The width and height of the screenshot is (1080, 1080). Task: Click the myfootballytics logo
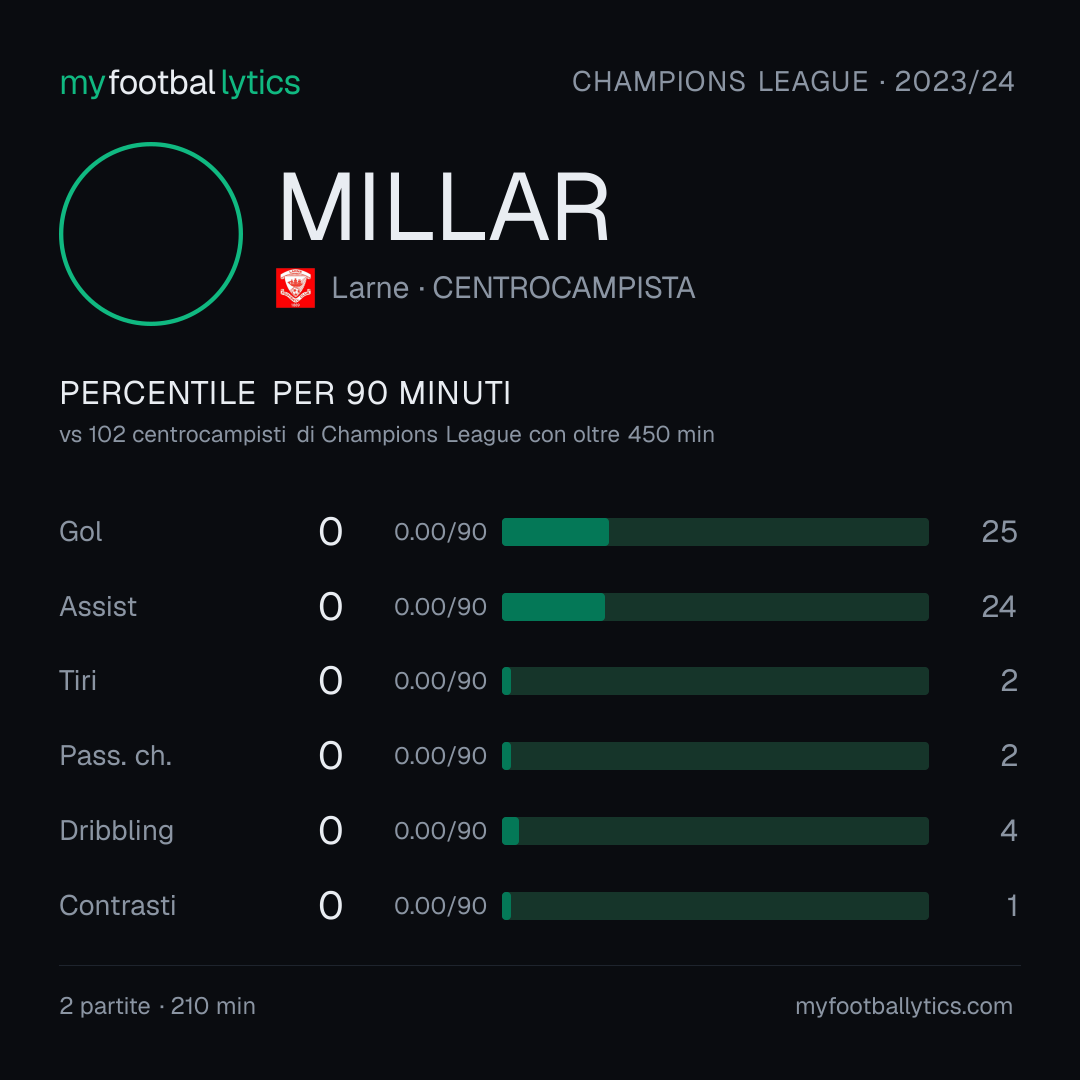[180, 83]
